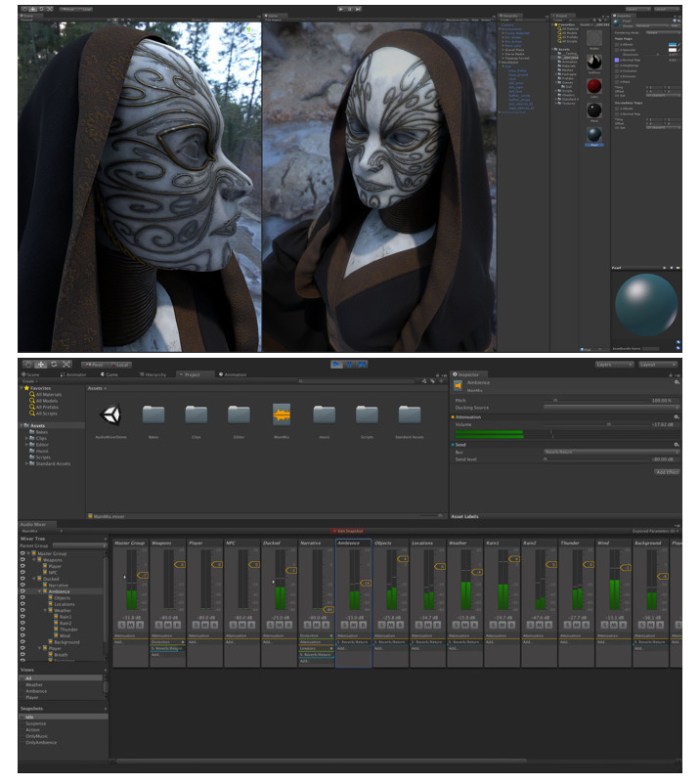
Task: Open the NewMix audio mixer asset
Action: click(281, 414)
